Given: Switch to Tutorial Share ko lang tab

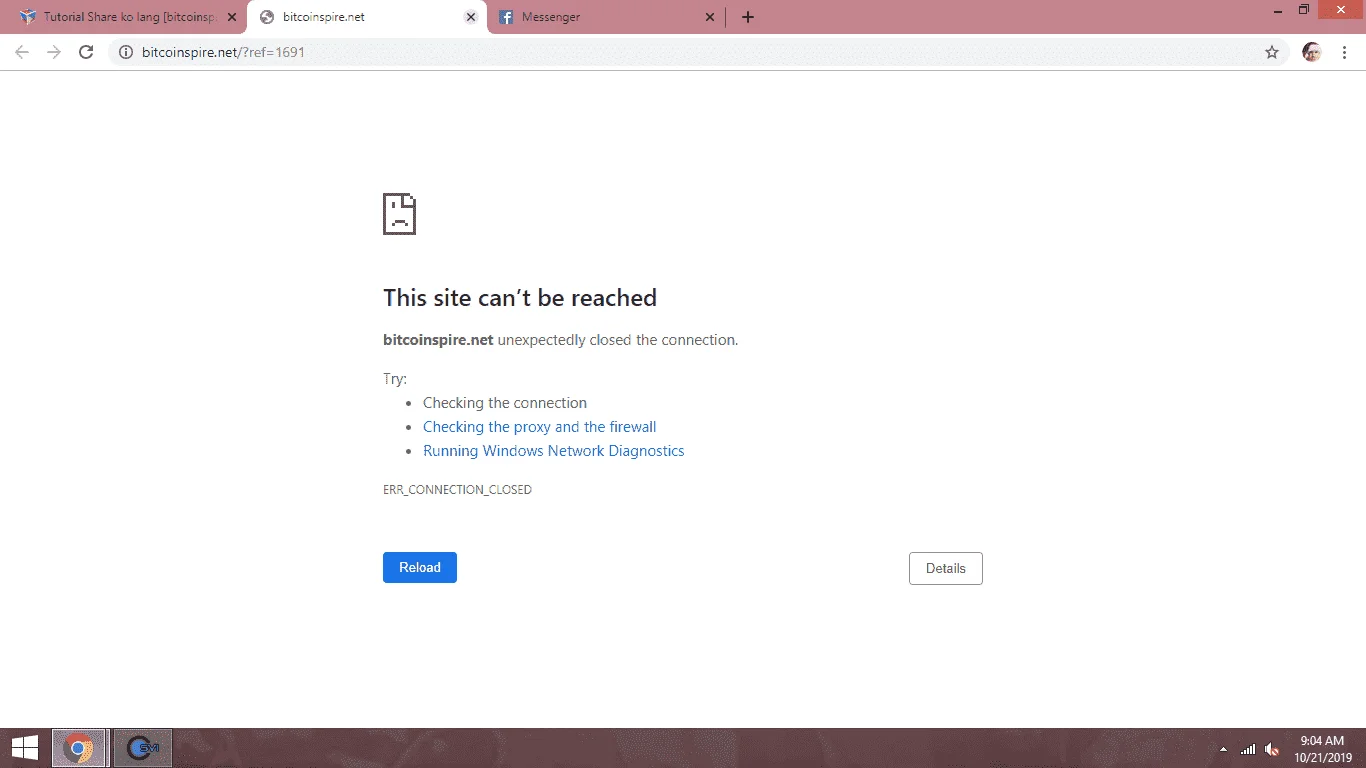Looking at the screenshot, I should coord(127,17).
